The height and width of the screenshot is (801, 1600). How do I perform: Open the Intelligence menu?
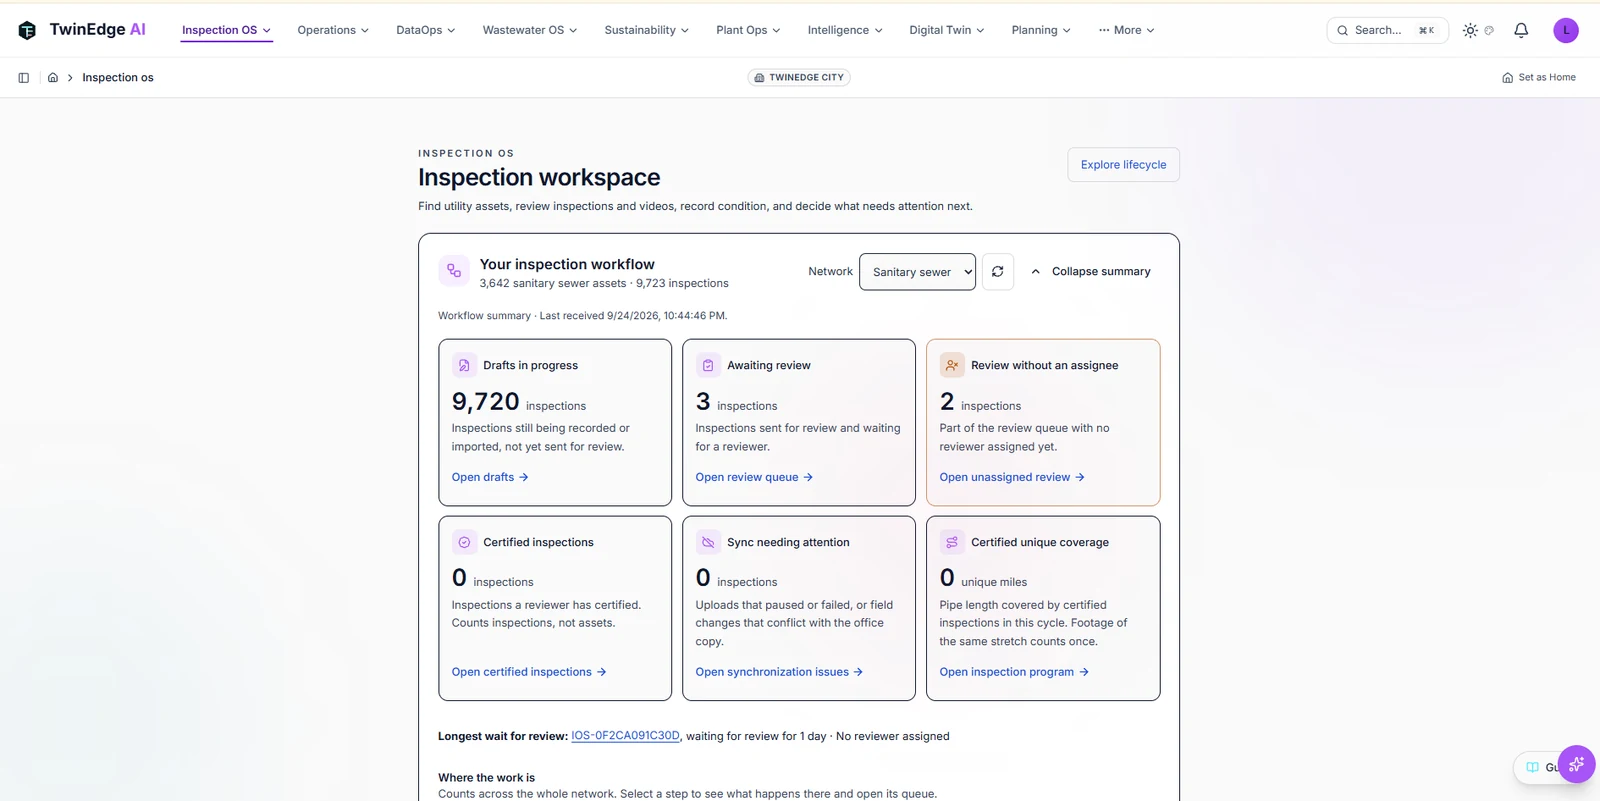pyautogui.click(x=845, y=31)
